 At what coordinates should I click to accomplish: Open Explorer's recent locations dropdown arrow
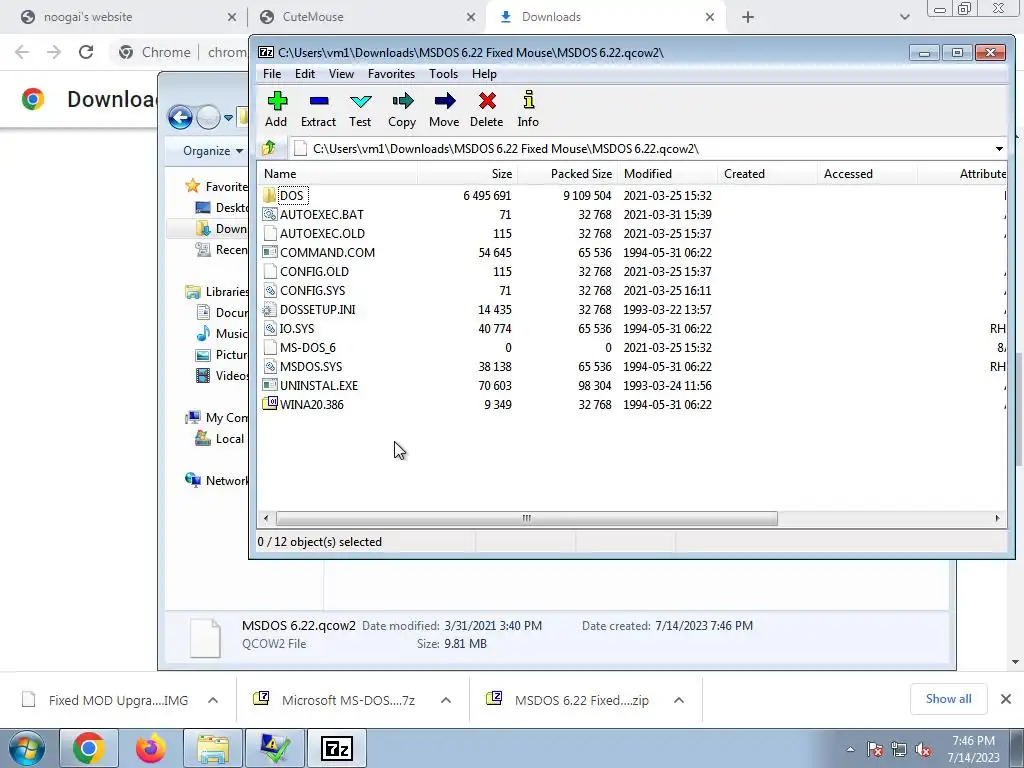[x=228, y=118]
